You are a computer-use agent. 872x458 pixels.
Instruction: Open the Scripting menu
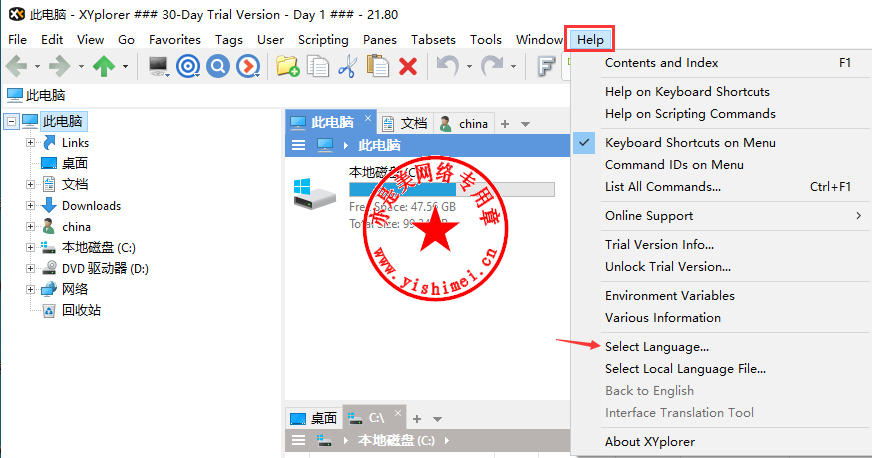[x=323, y=39]
